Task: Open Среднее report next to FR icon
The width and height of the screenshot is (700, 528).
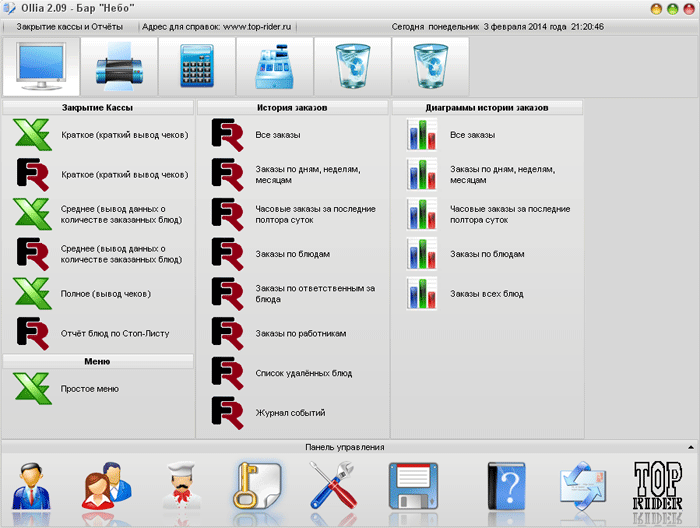Action: click(121, 254)
